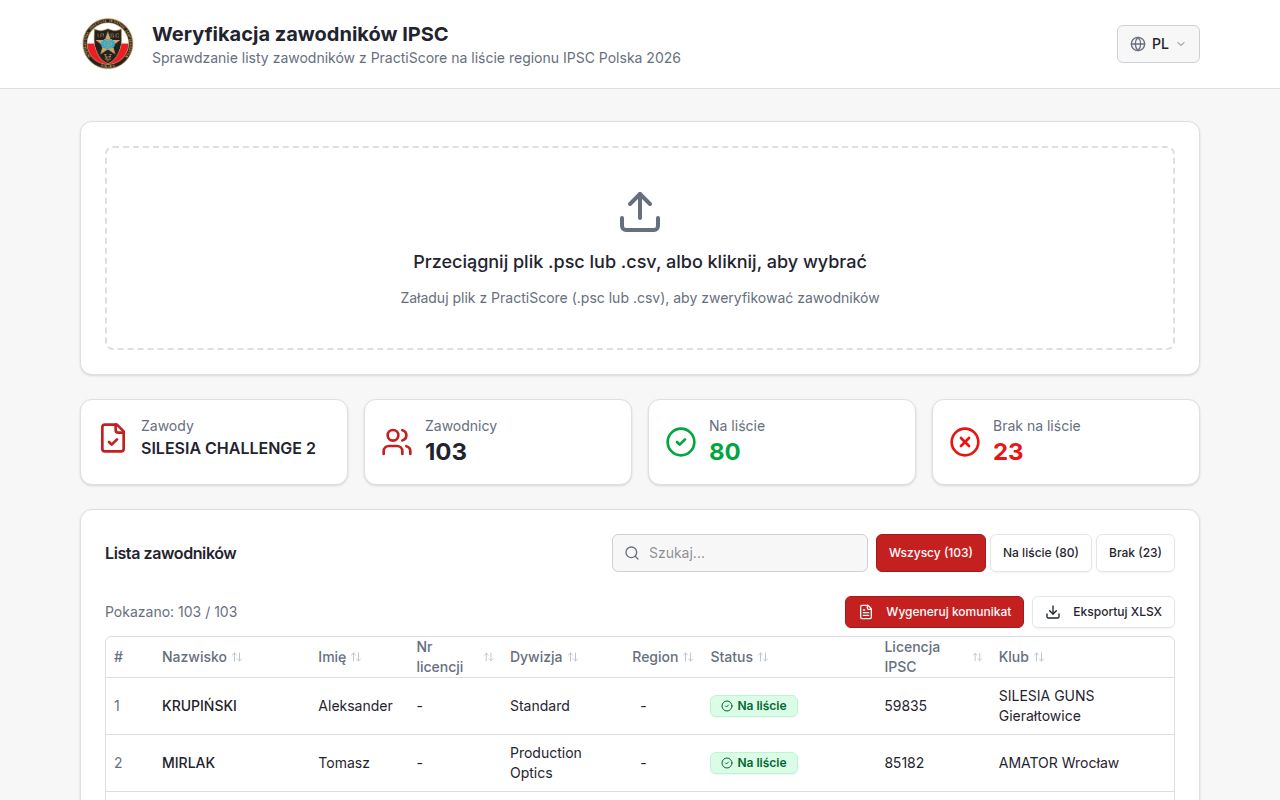Click SILESIA GUNS Gierałtowice club cell

[1047, 706]
